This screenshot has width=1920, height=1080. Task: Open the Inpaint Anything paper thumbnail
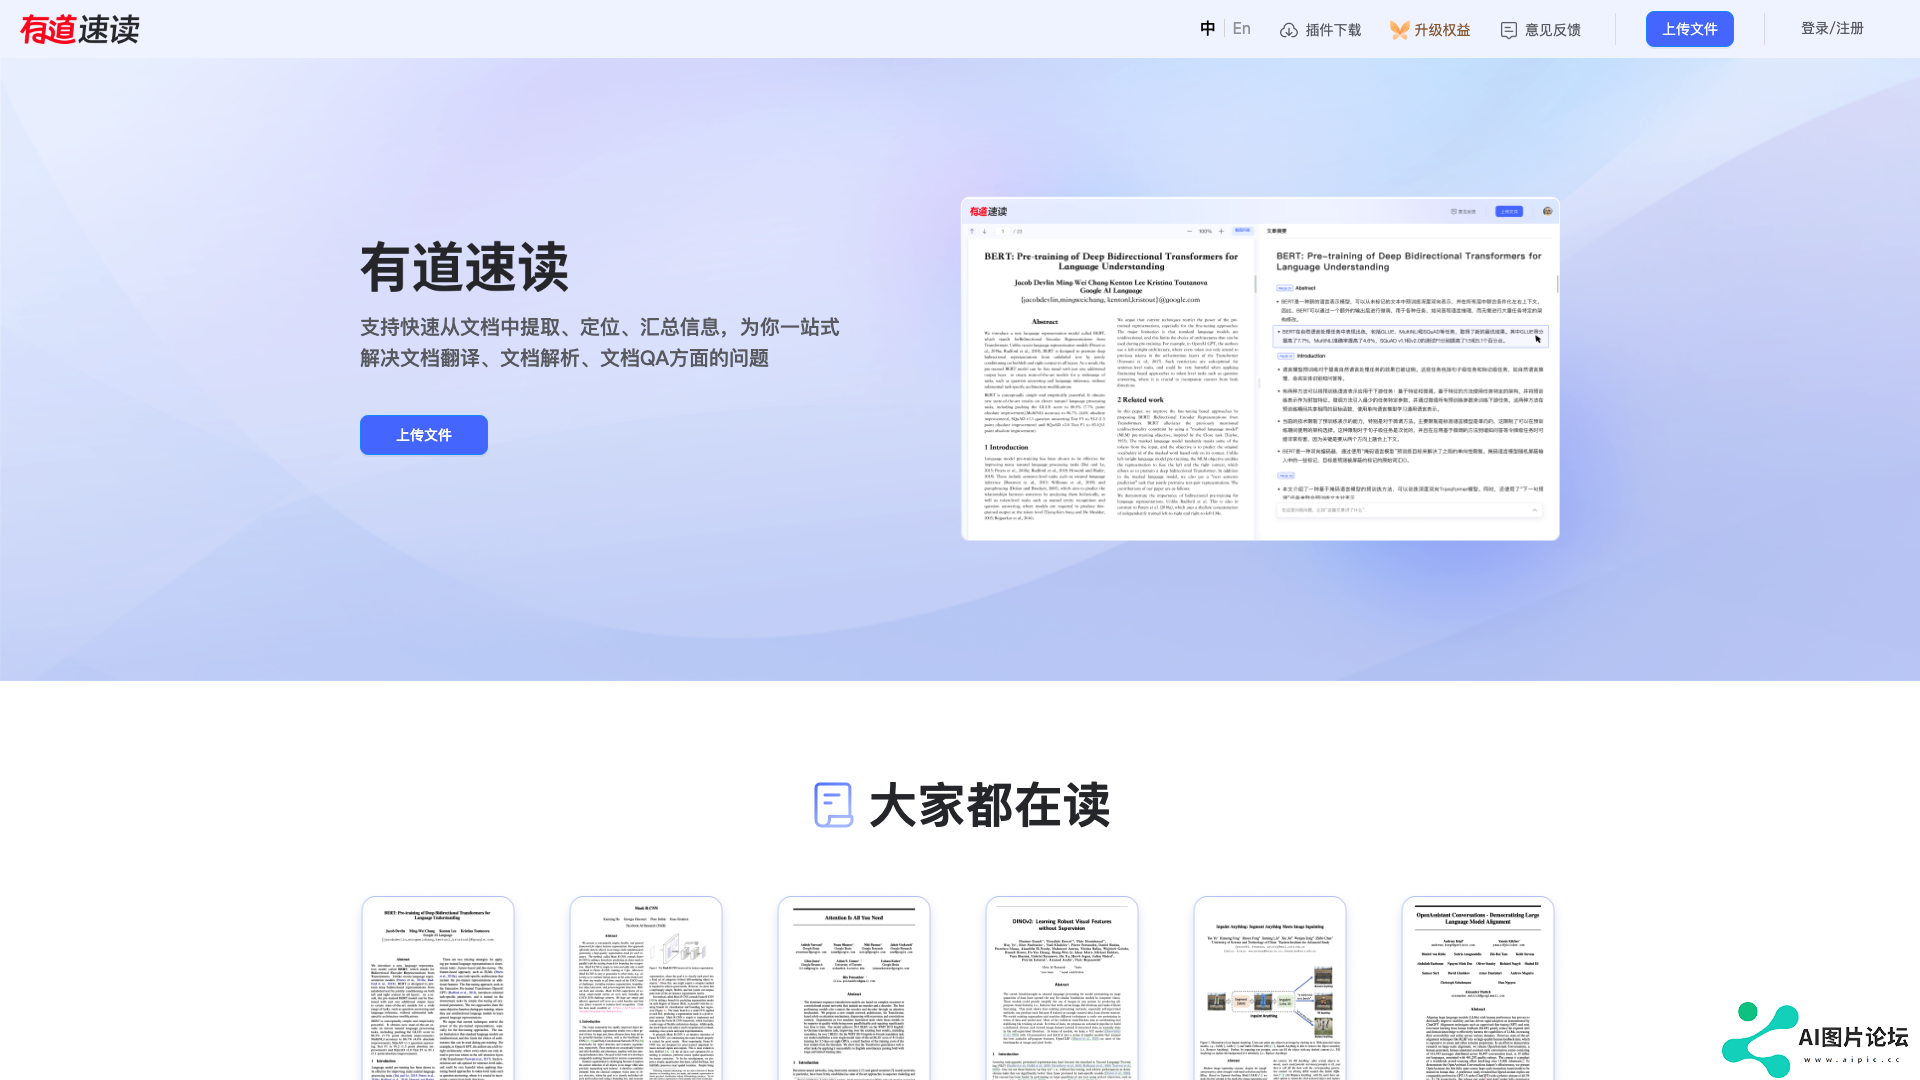[x=1270, y=988]
